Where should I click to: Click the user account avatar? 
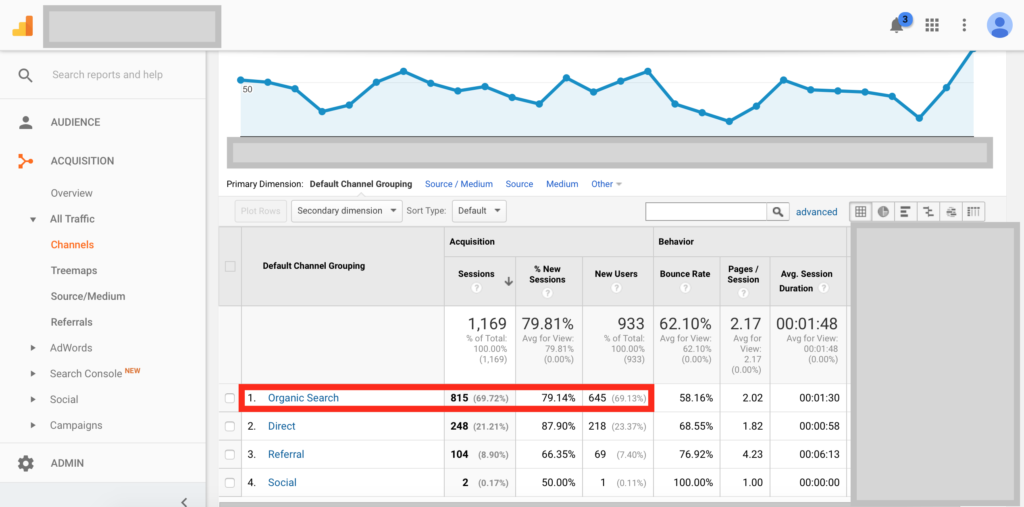(999, 25)
